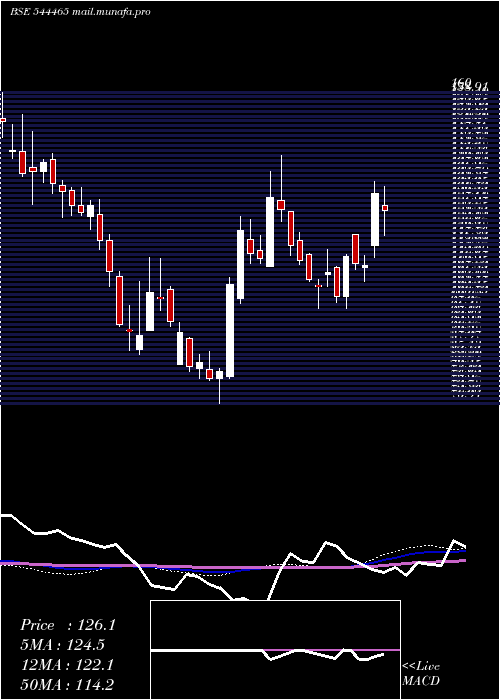Open the MACD inset chart box

pyautogui.click(x=275, y=650)
